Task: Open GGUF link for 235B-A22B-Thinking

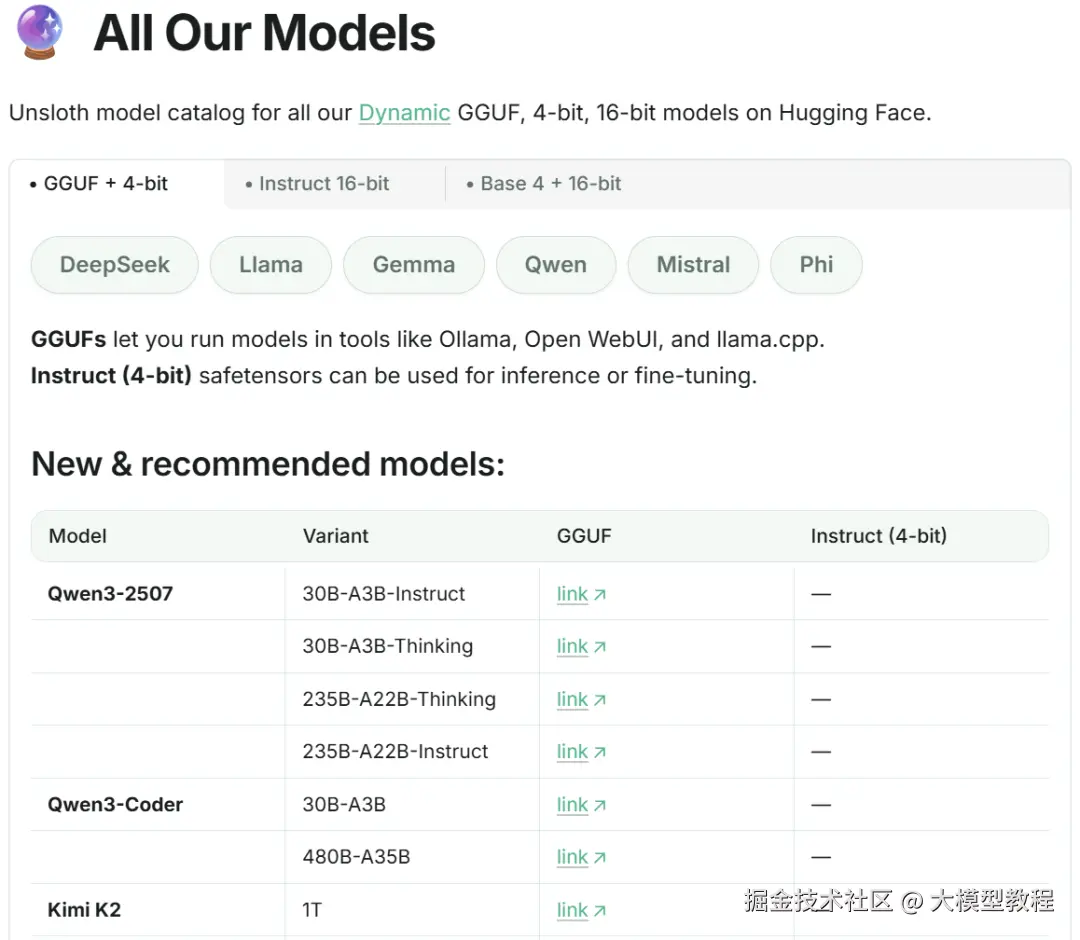Action: [x=581, y=699]
